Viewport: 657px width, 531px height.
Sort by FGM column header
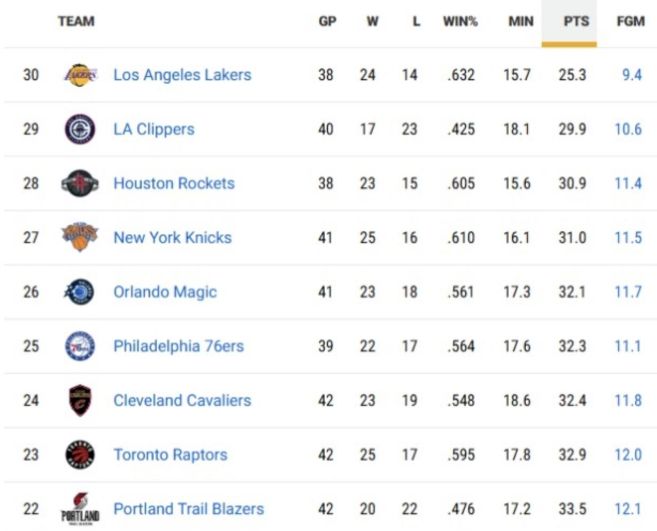click(630, 21)
